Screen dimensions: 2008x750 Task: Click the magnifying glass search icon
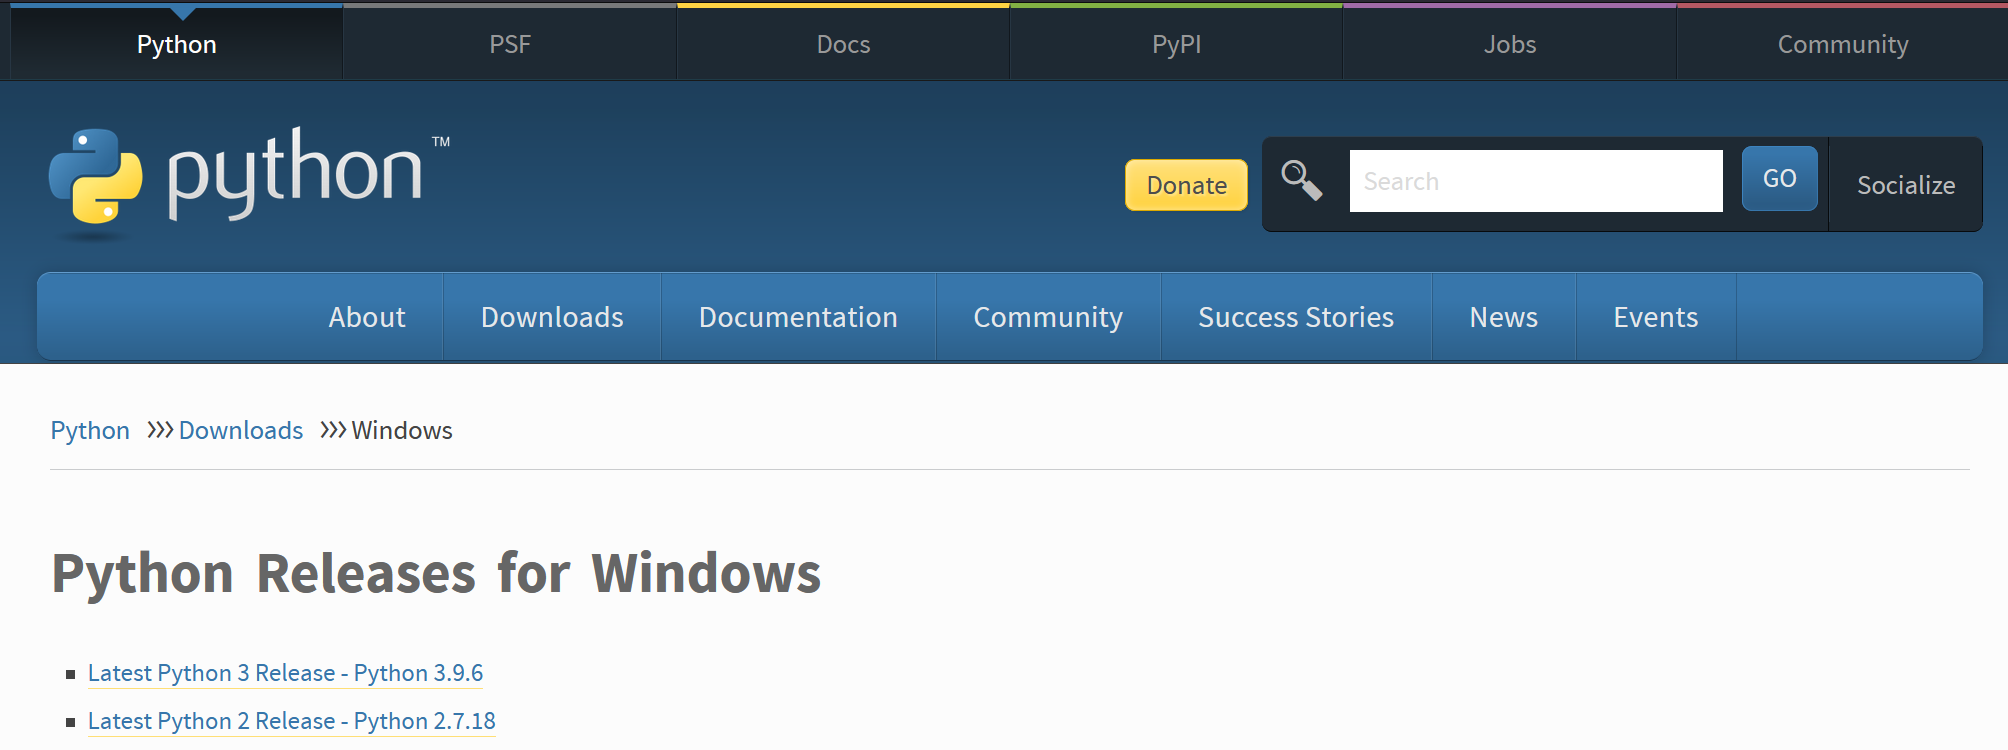(x=1301, y=181)
